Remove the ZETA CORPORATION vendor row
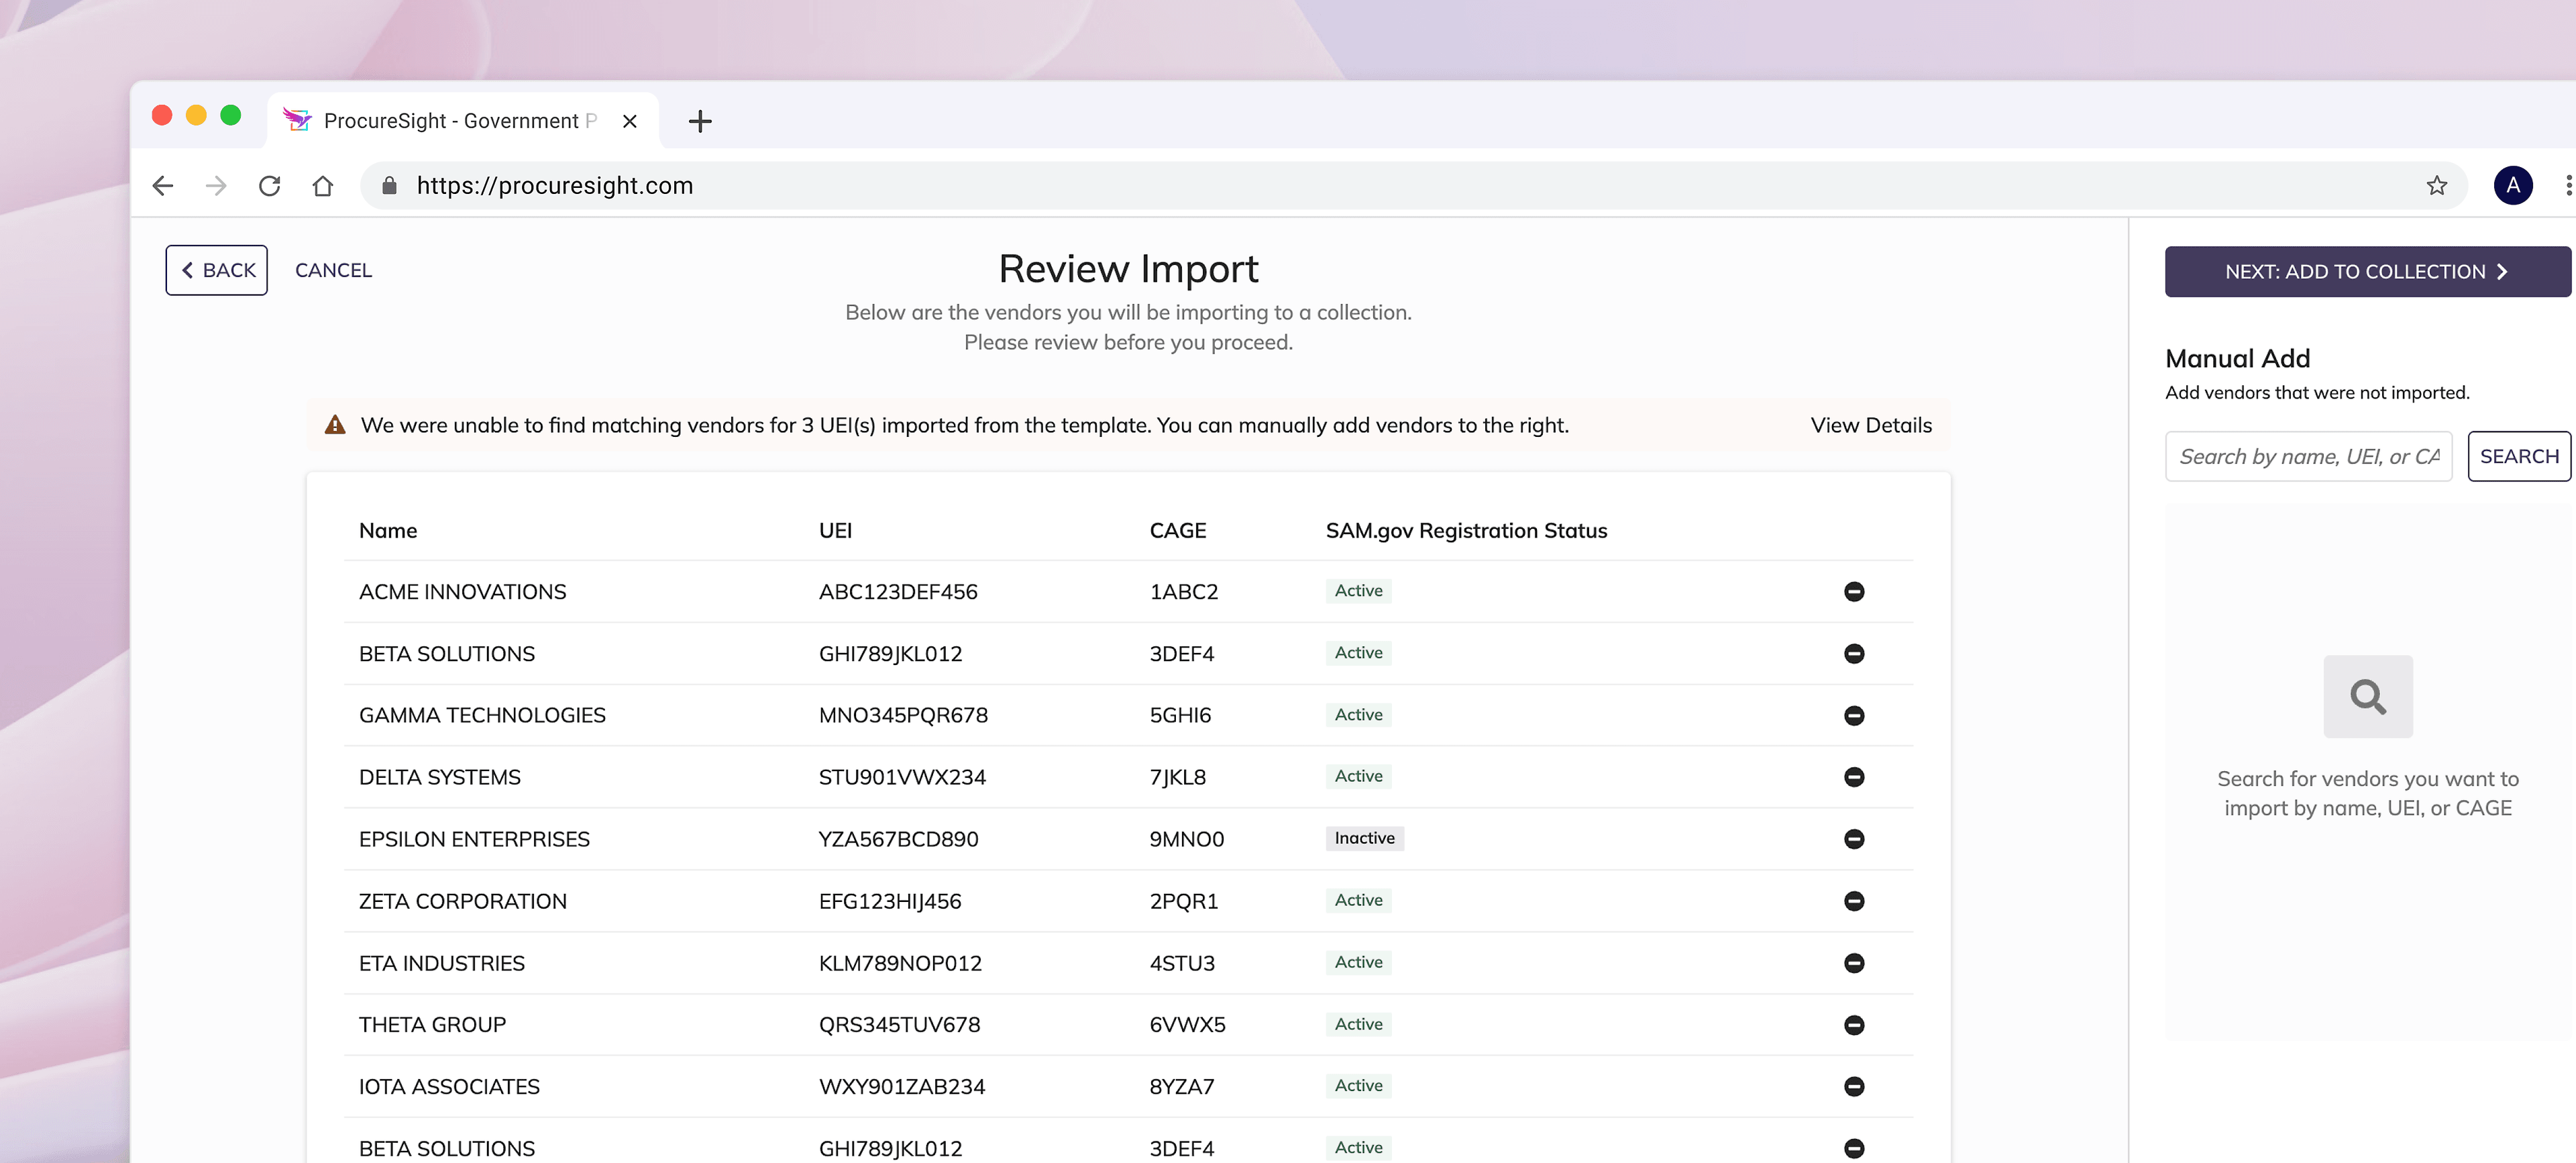The width and height of the screenshot is (2576, 1163). pos(1853,900)
